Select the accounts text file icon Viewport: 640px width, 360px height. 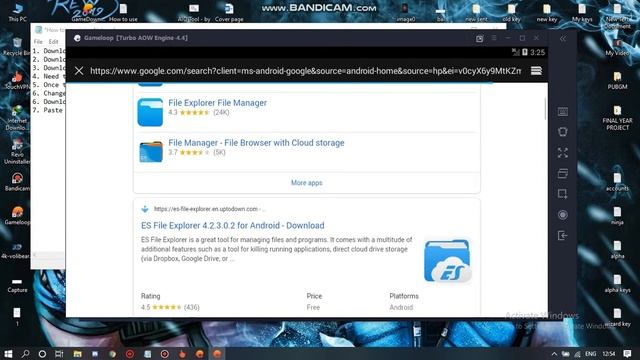coord(617,182)
